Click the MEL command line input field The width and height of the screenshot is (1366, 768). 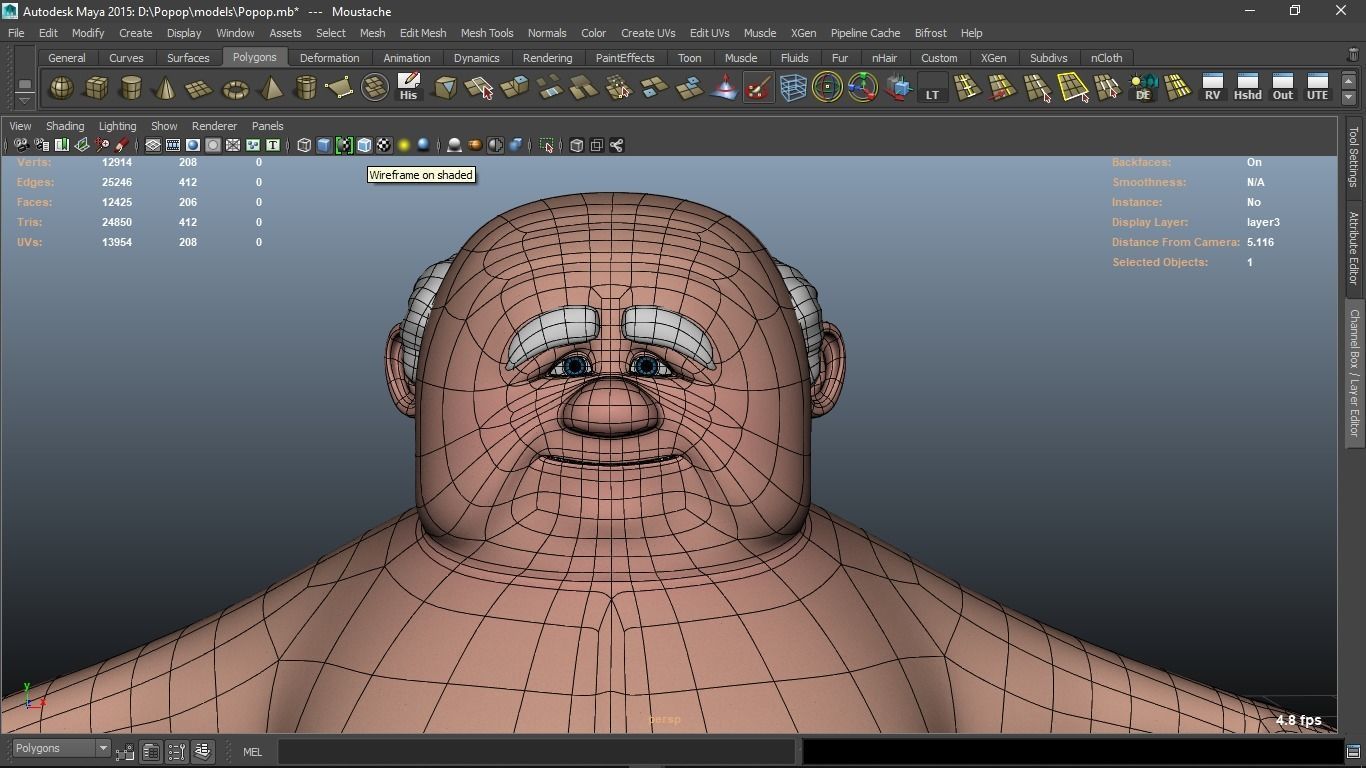pyautogui.click(x=537, y=752)
